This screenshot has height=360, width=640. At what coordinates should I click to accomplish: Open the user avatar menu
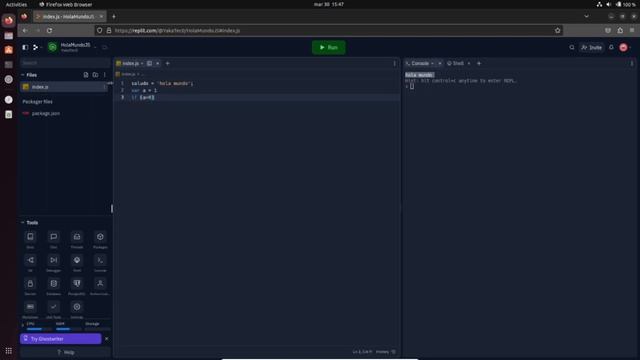(623, 47)
